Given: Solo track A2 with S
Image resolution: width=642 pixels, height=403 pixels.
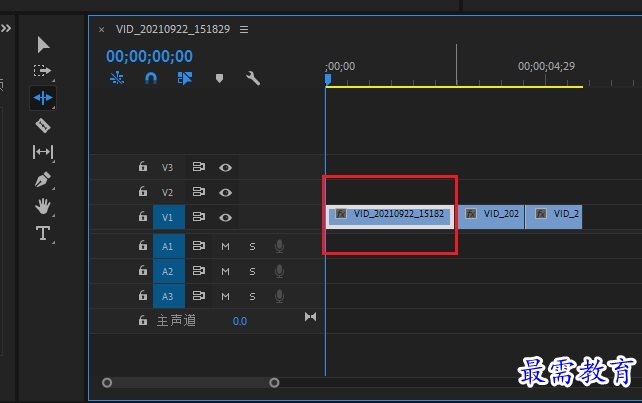Looking at the screenshot, I should [252, 272].
